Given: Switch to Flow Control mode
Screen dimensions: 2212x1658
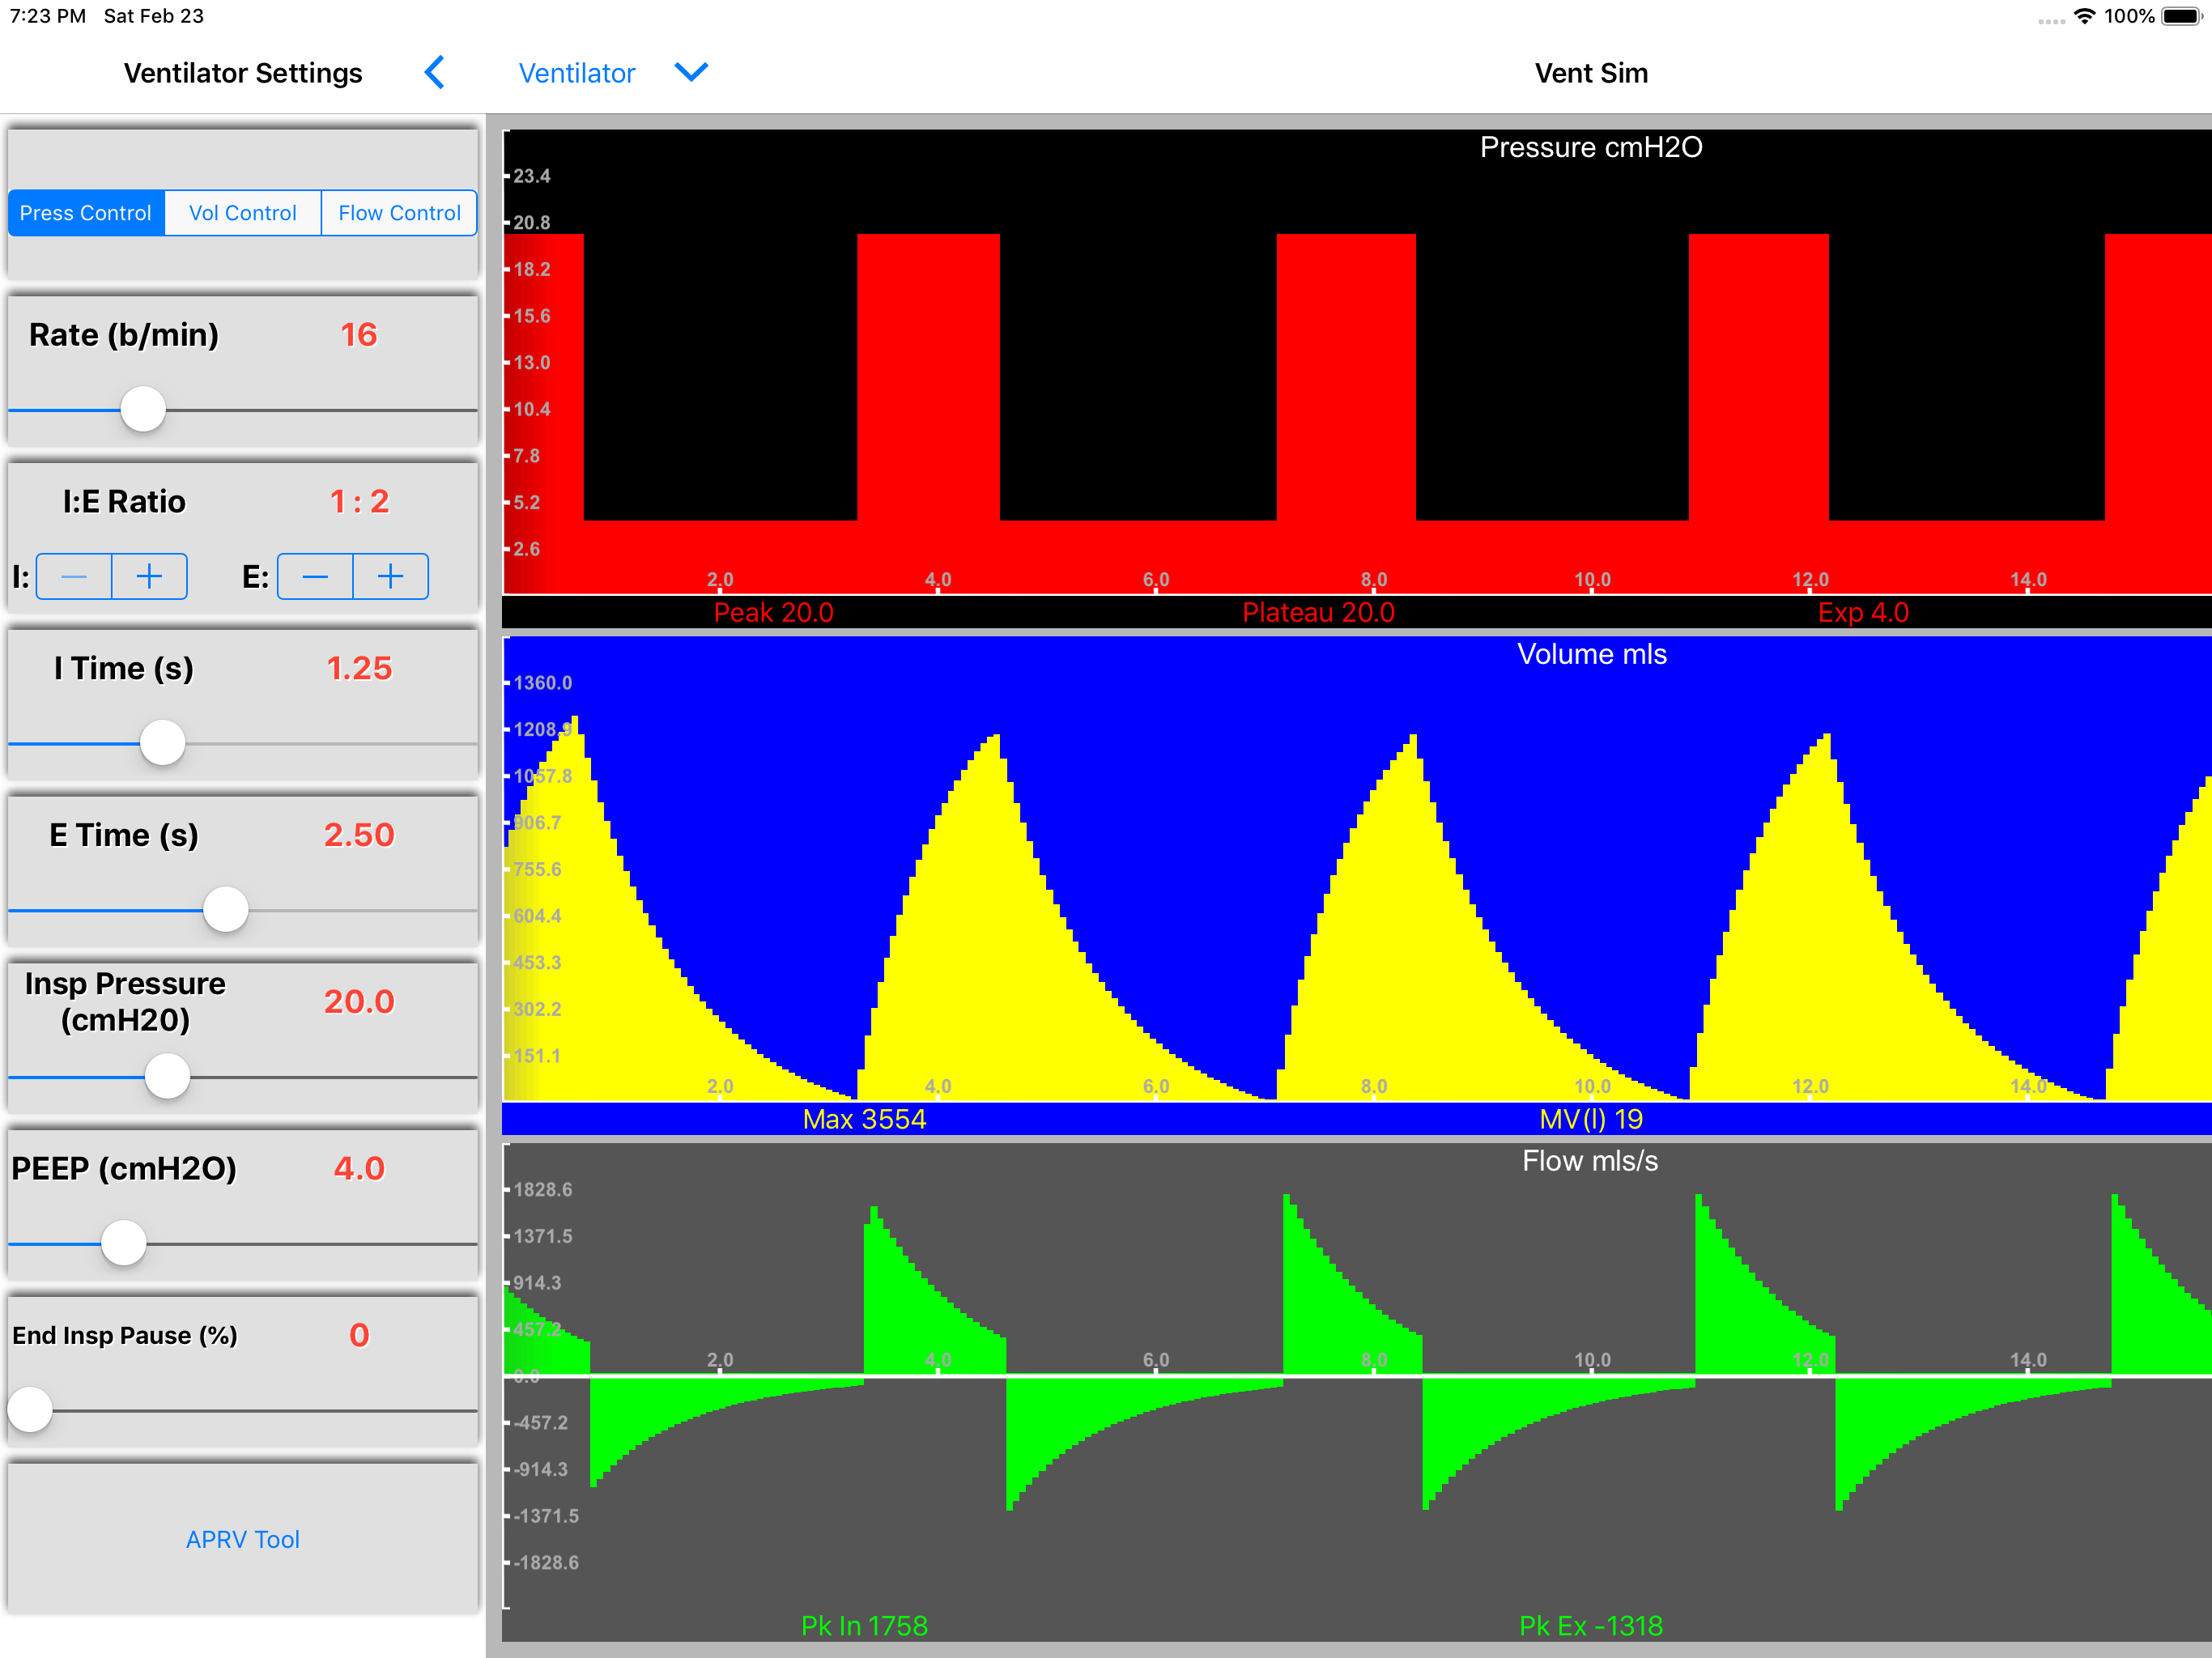Looking at the screenshot, I should (399, 213).
